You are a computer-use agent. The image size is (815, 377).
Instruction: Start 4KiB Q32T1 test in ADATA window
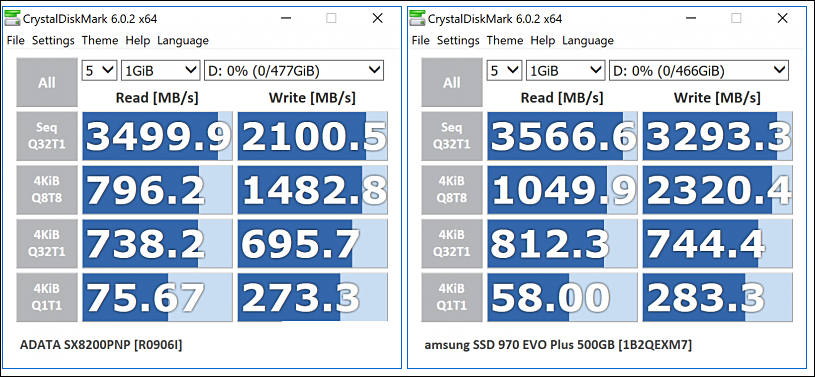tap(47, 243)
